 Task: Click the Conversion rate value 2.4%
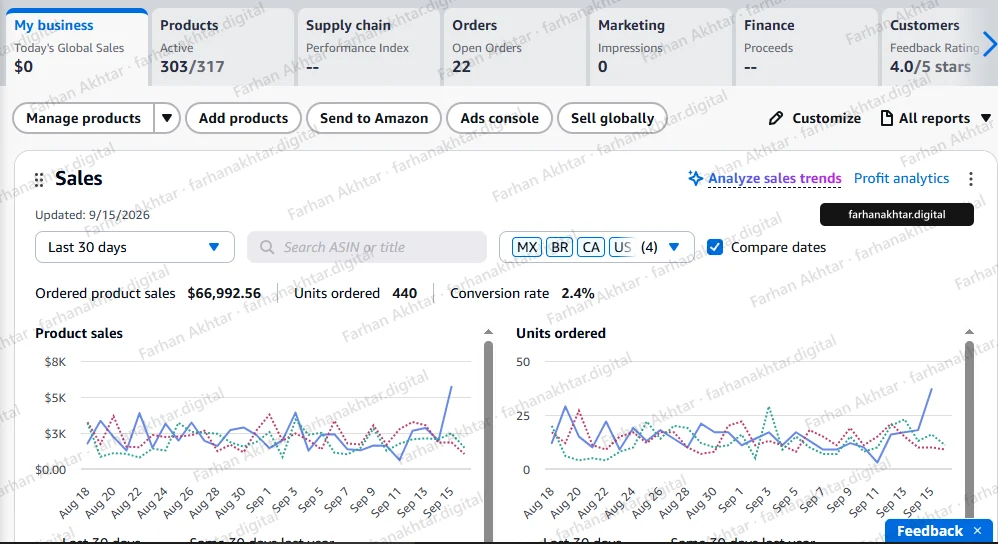coord(578,293)
